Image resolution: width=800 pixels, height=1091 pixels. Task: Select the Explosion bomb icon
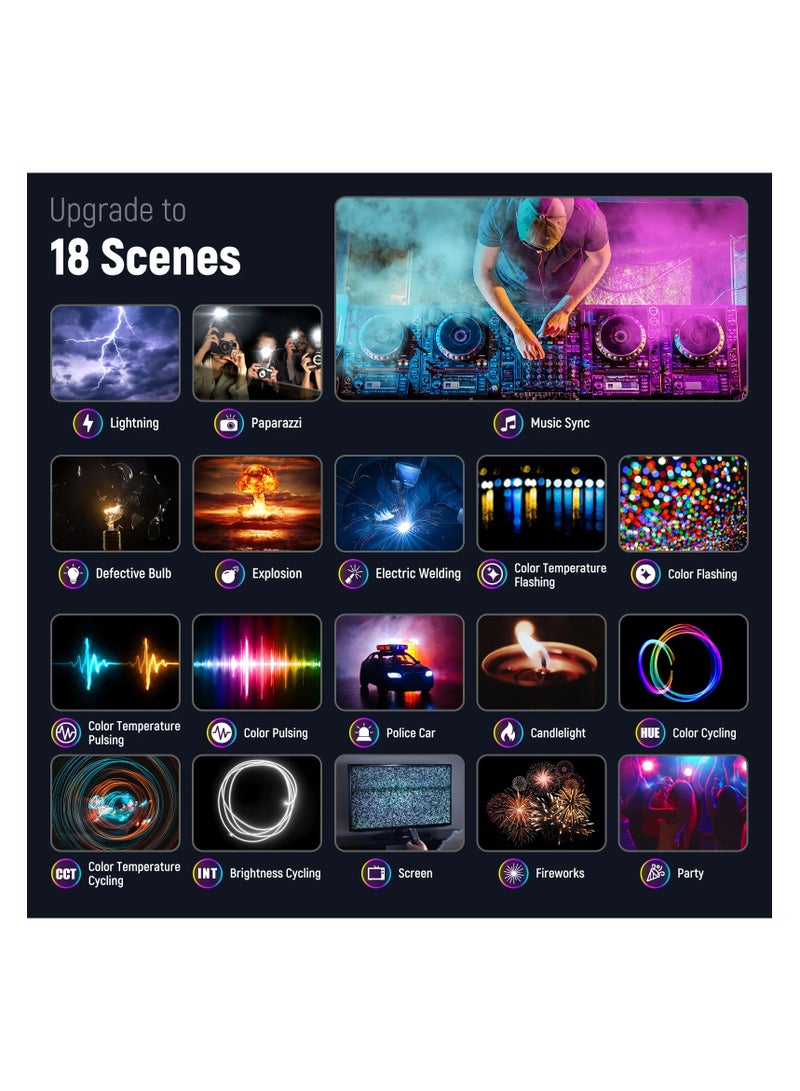click(x=230, y=574)
